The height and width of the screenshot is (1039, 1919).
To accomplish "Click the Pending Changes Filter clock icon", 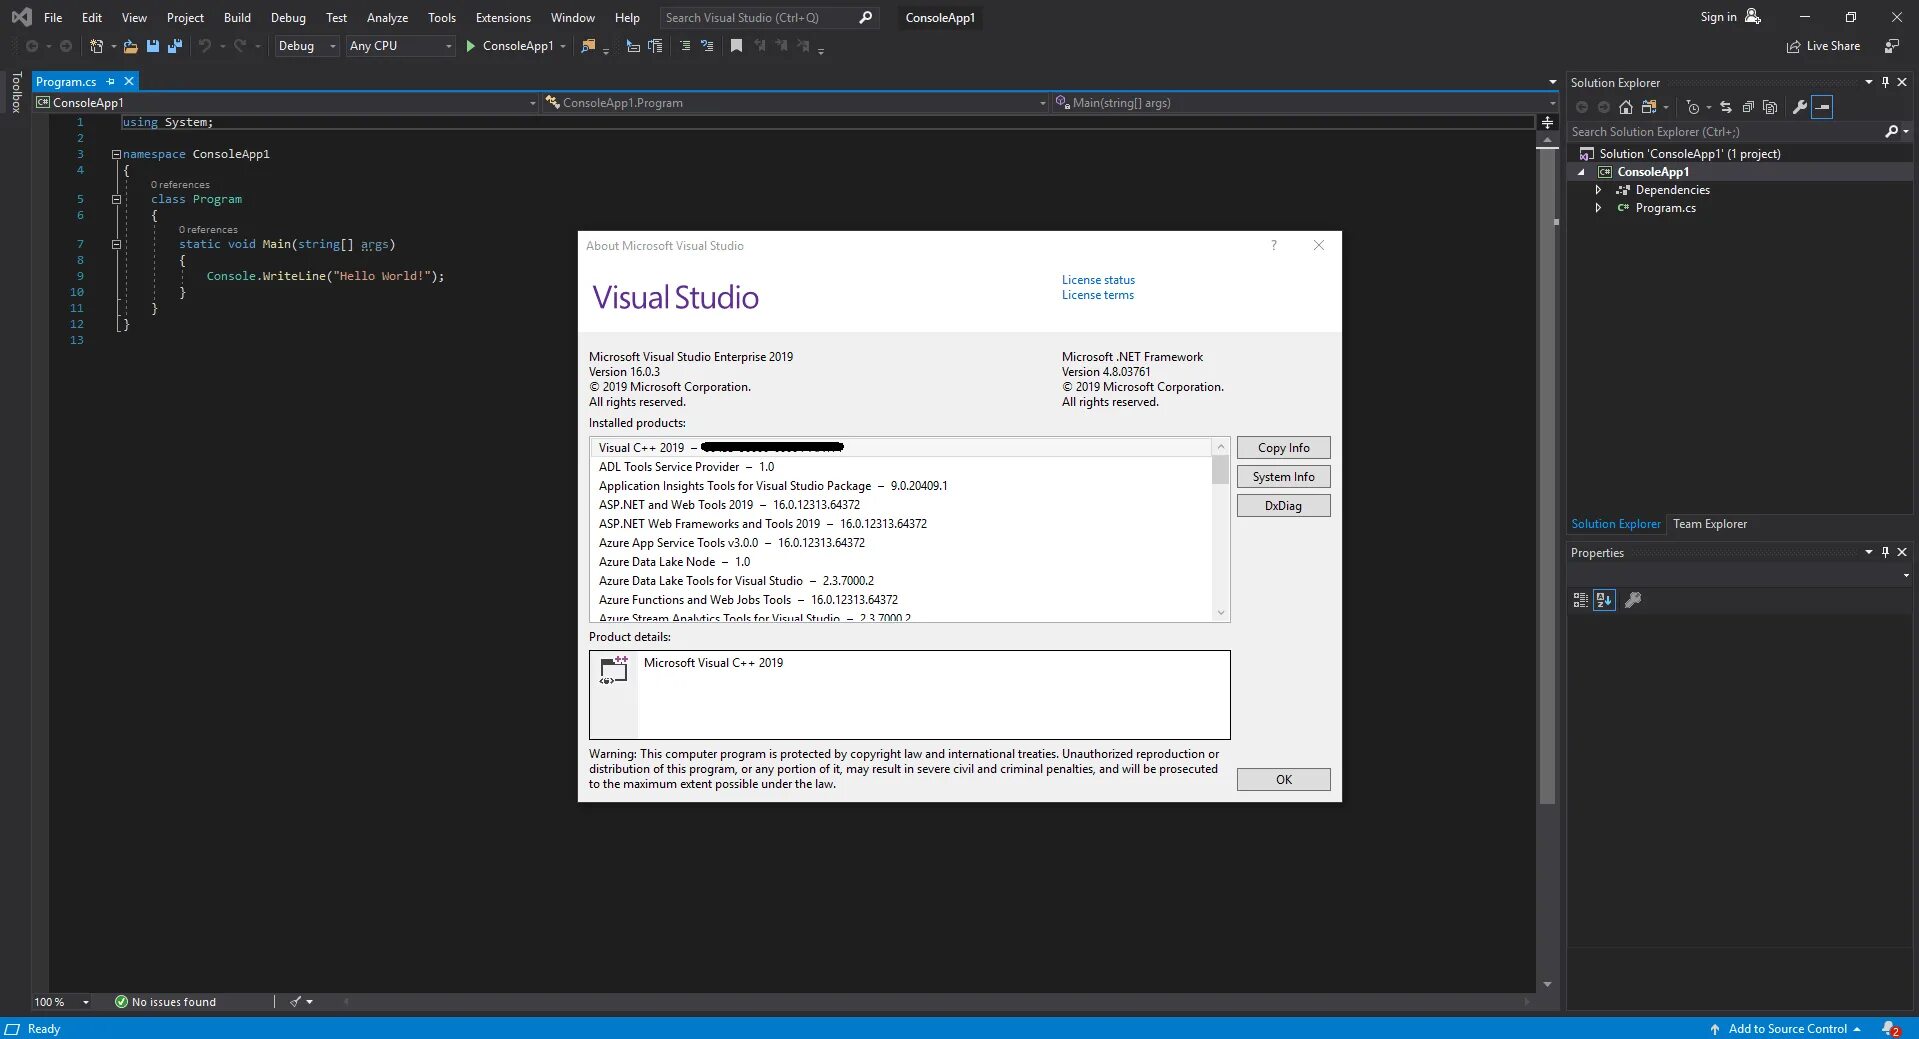I will tap(1693, 107).
